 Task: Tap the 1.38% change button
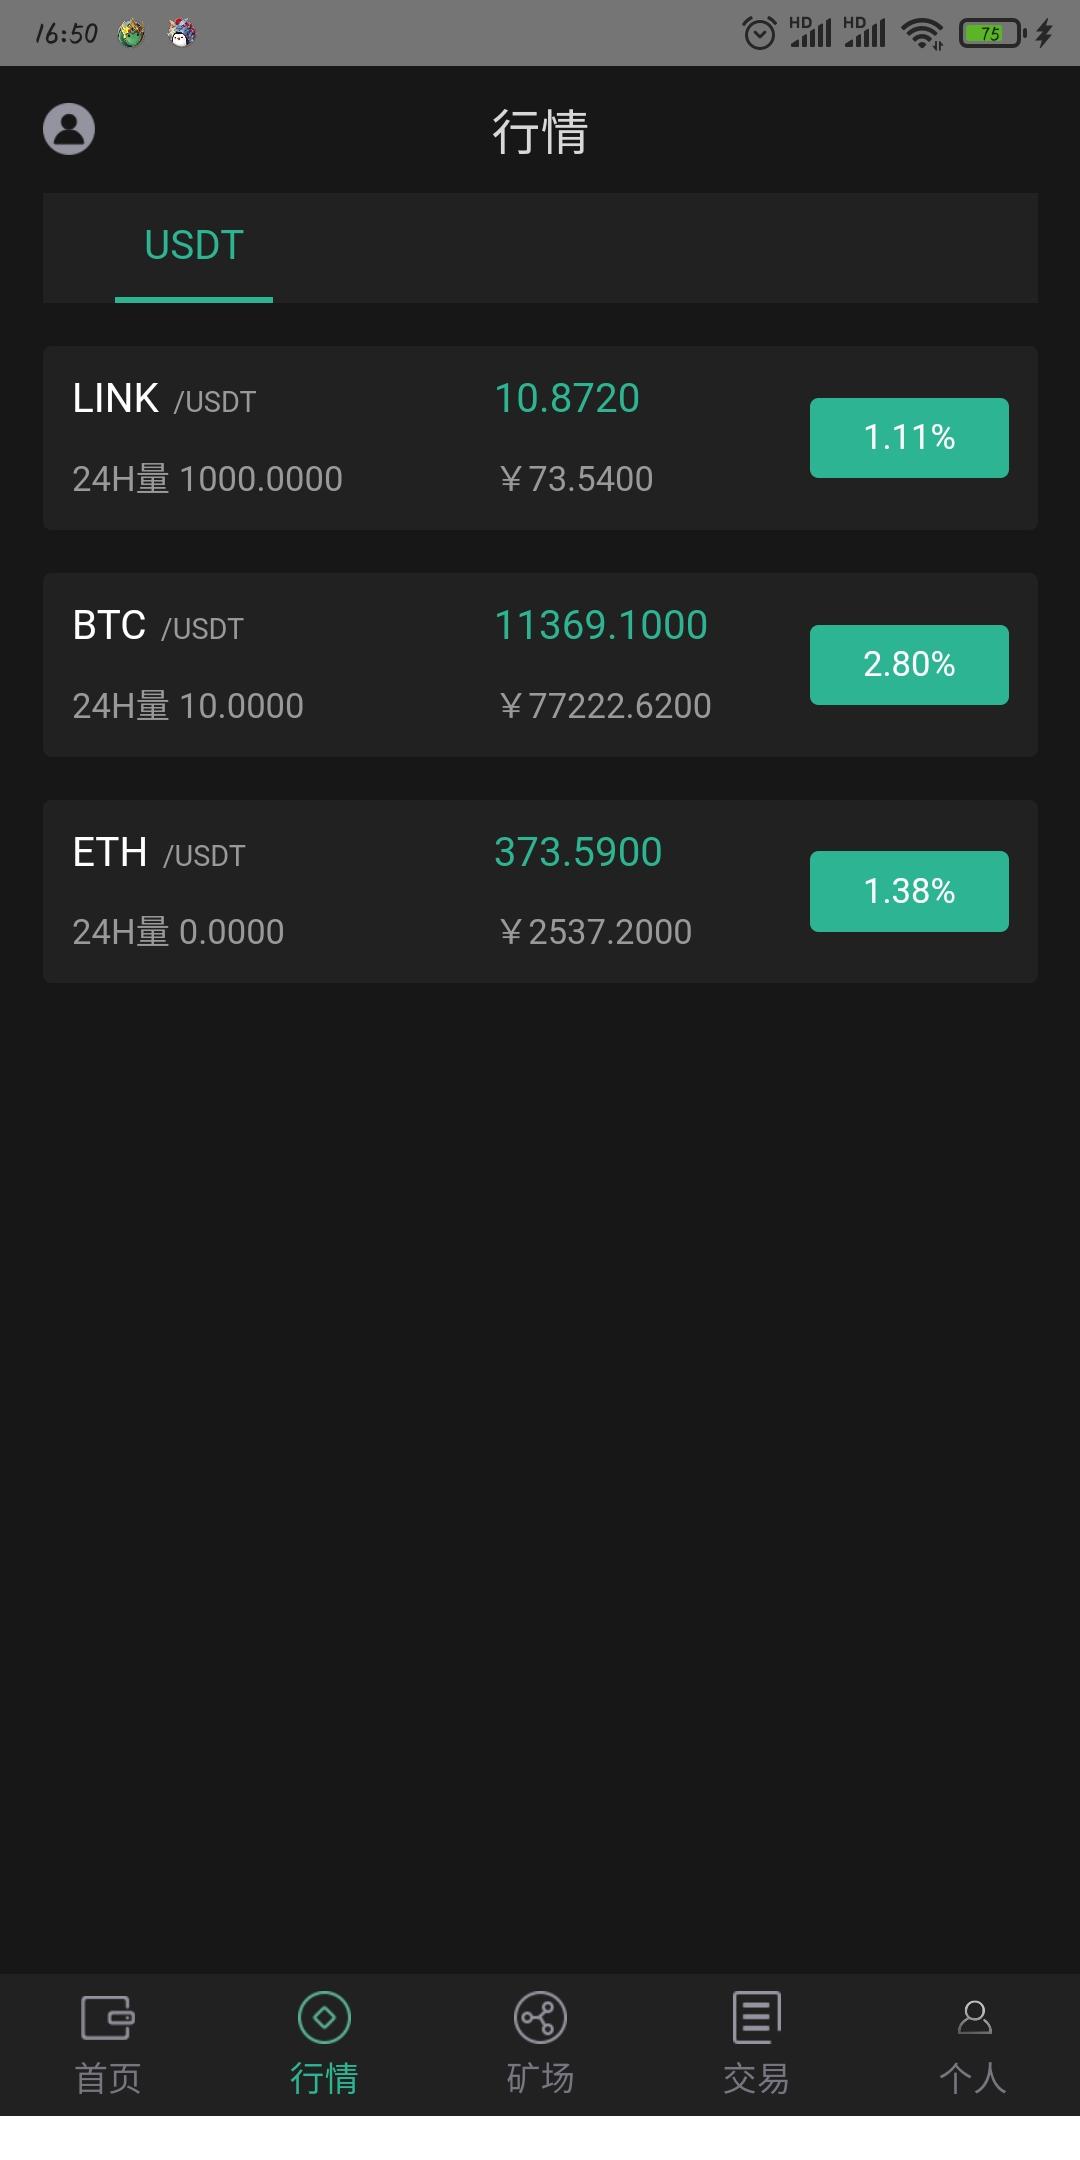pyautogui.click(x=909, y=891)
